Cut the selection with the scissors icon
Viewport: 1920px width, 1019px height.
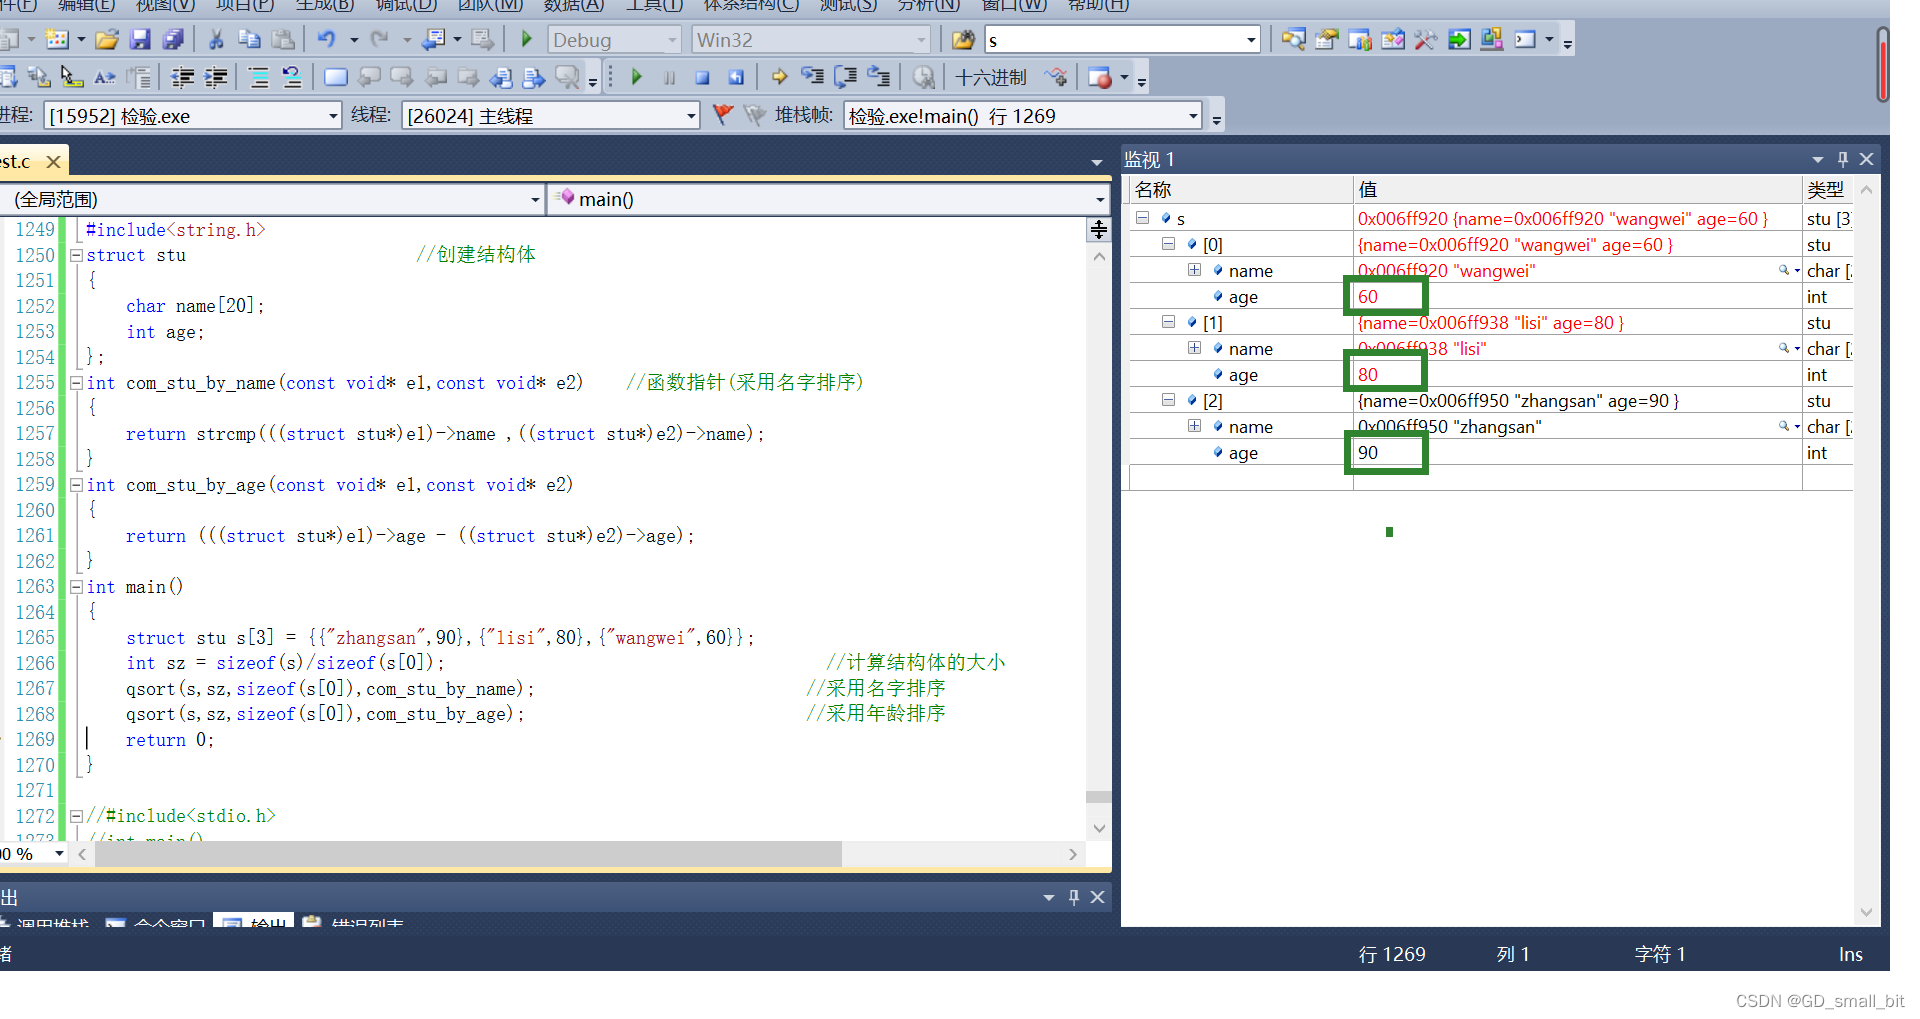[x=216, y=40]
